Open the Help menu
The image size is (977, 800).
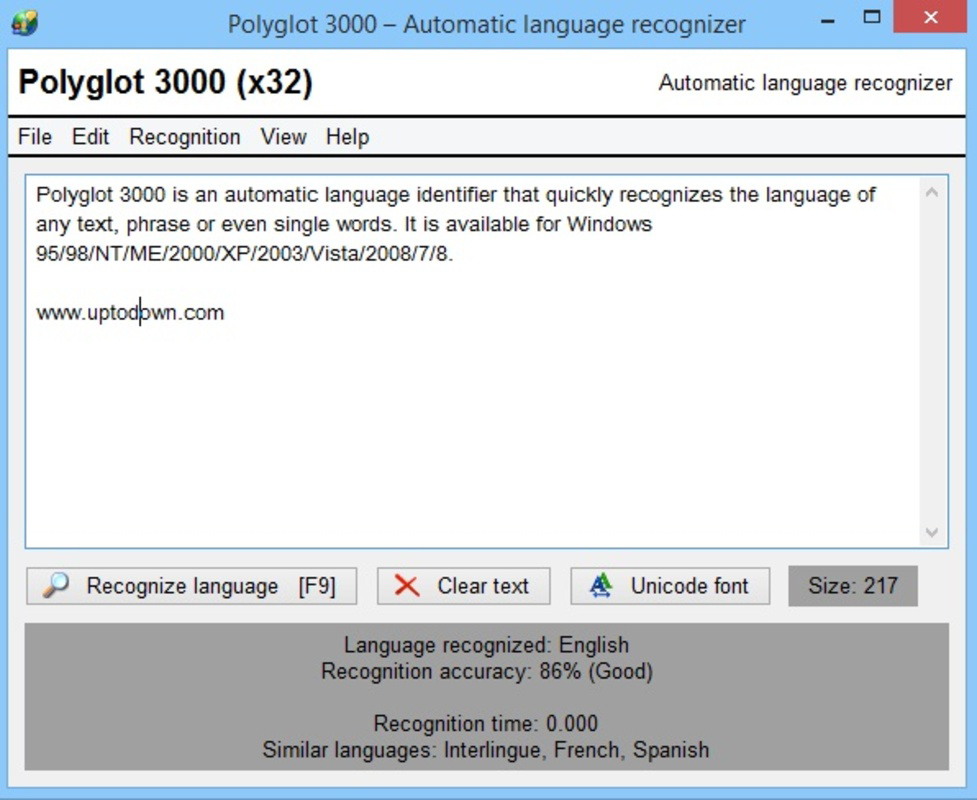click(x=348, y=136)
